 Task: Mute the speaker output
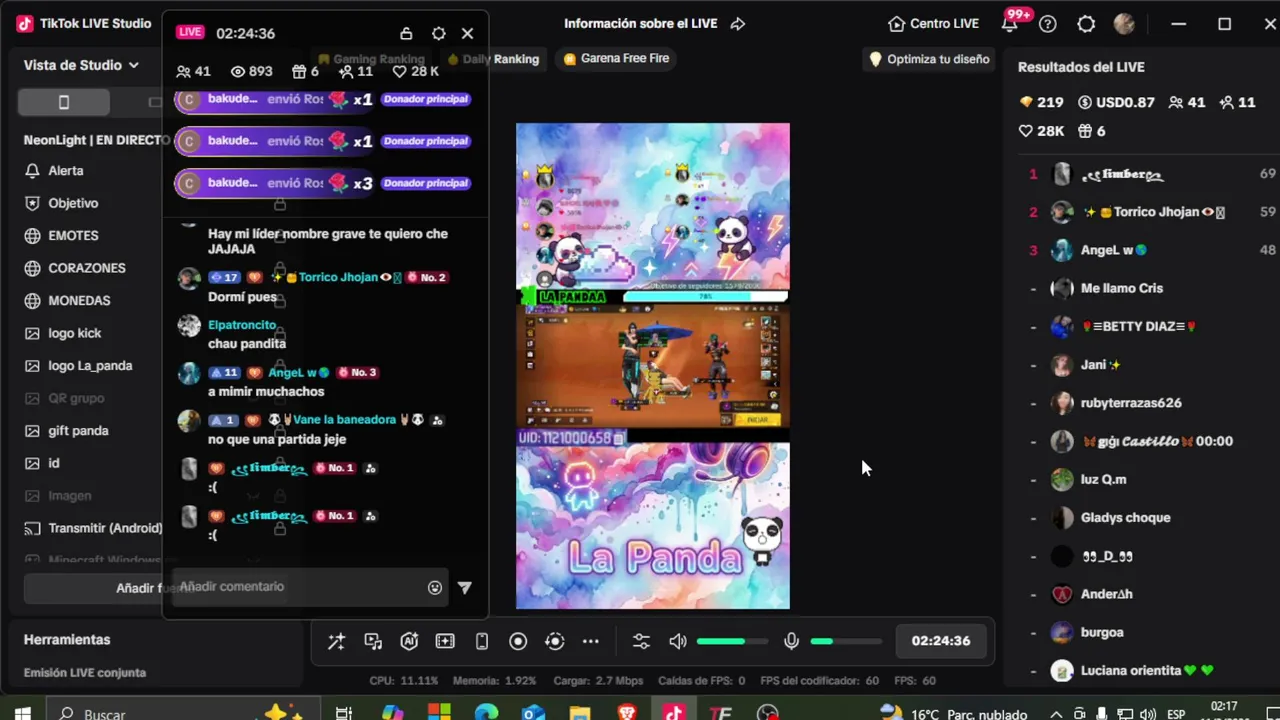click(x=678, y=642)
